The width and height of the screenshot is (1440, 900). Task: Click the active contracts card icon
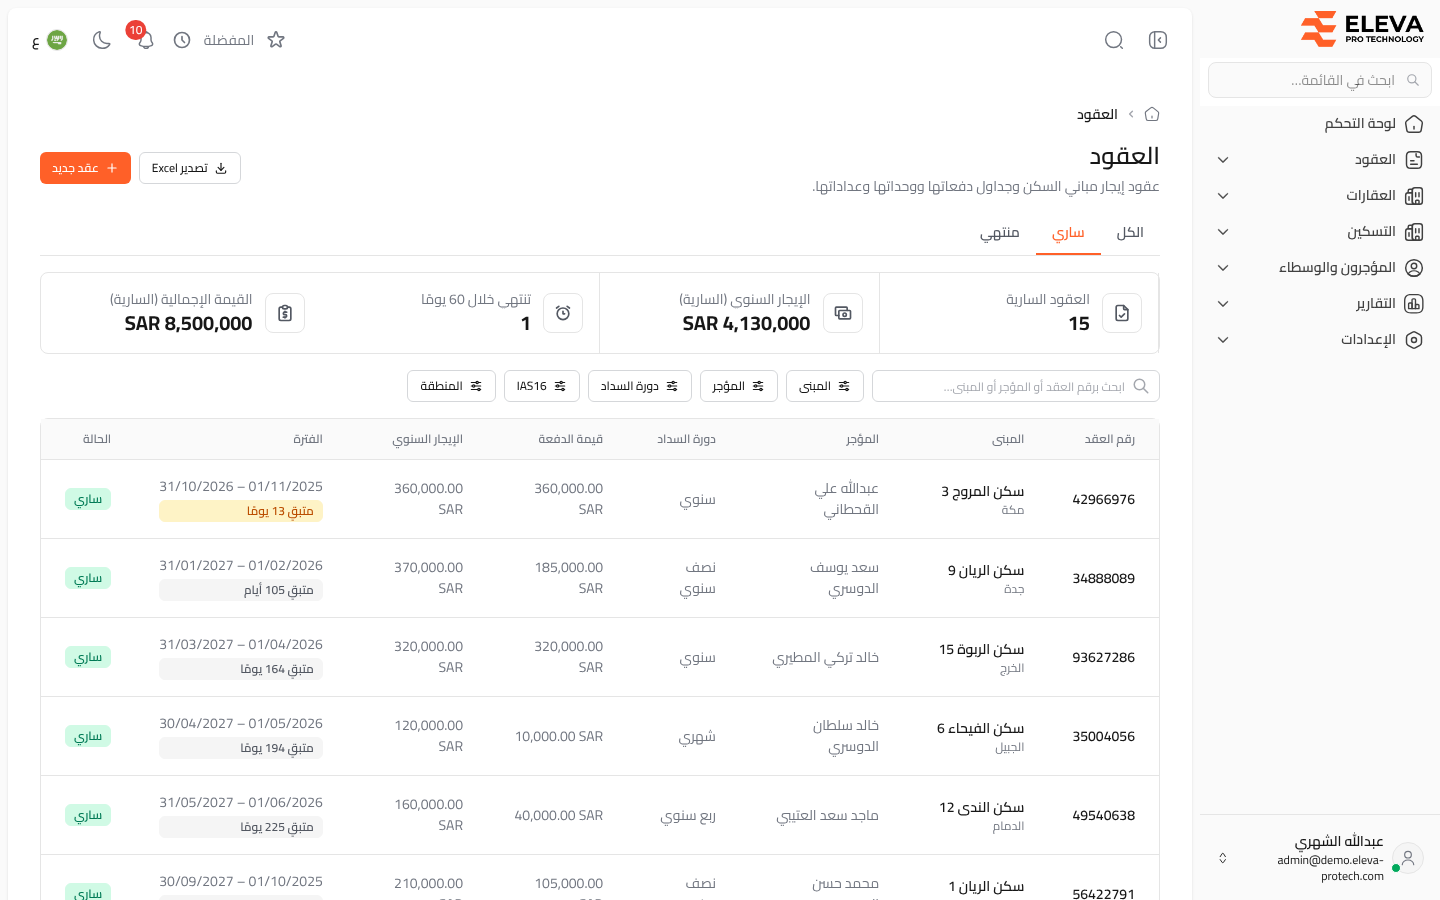coord(1122,313)
